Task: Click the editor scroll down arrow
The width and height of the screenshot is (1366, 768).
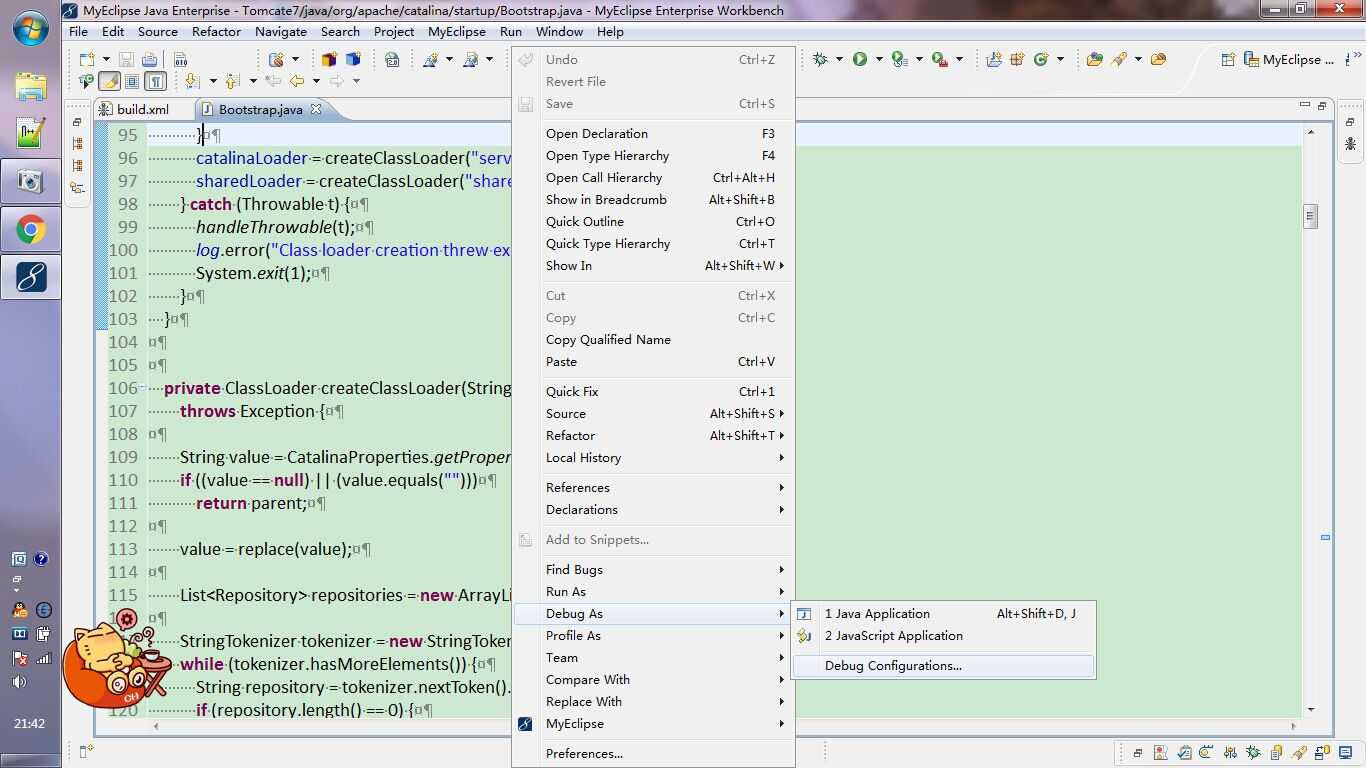Action: click(x=1311, y=710)
